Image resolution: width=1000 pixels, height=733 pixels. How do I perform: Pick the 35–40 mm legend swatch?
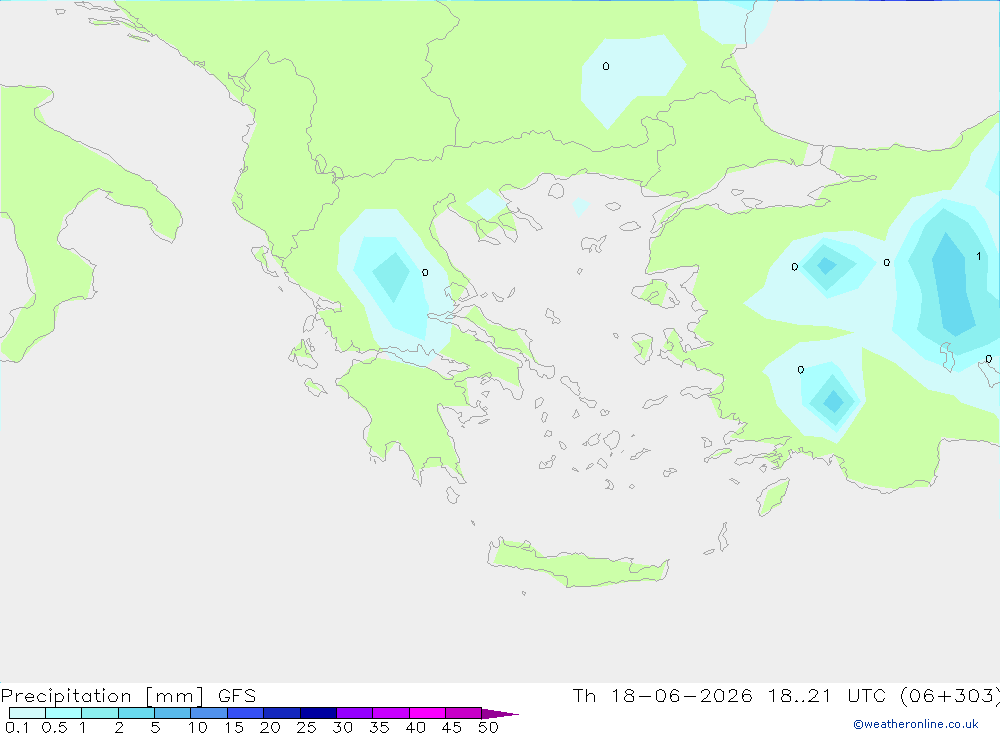(x=391, y=713)
